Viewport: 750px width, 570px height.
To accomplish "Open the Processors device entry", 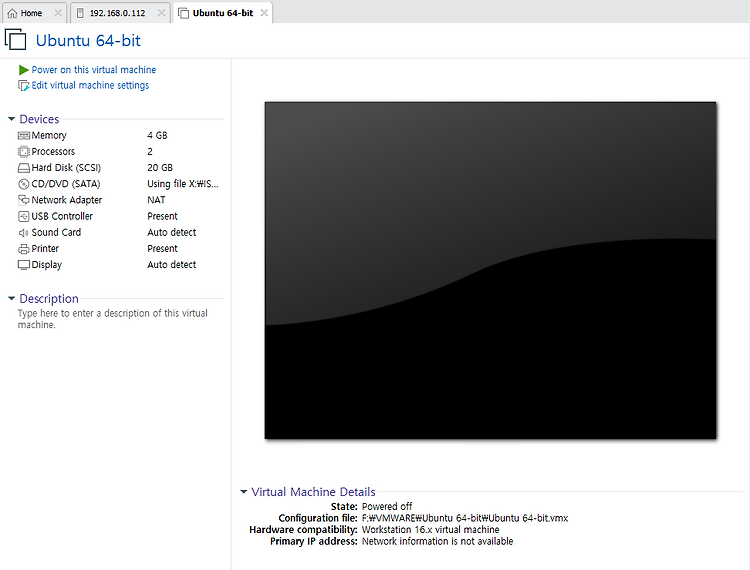I will [53, 152].
